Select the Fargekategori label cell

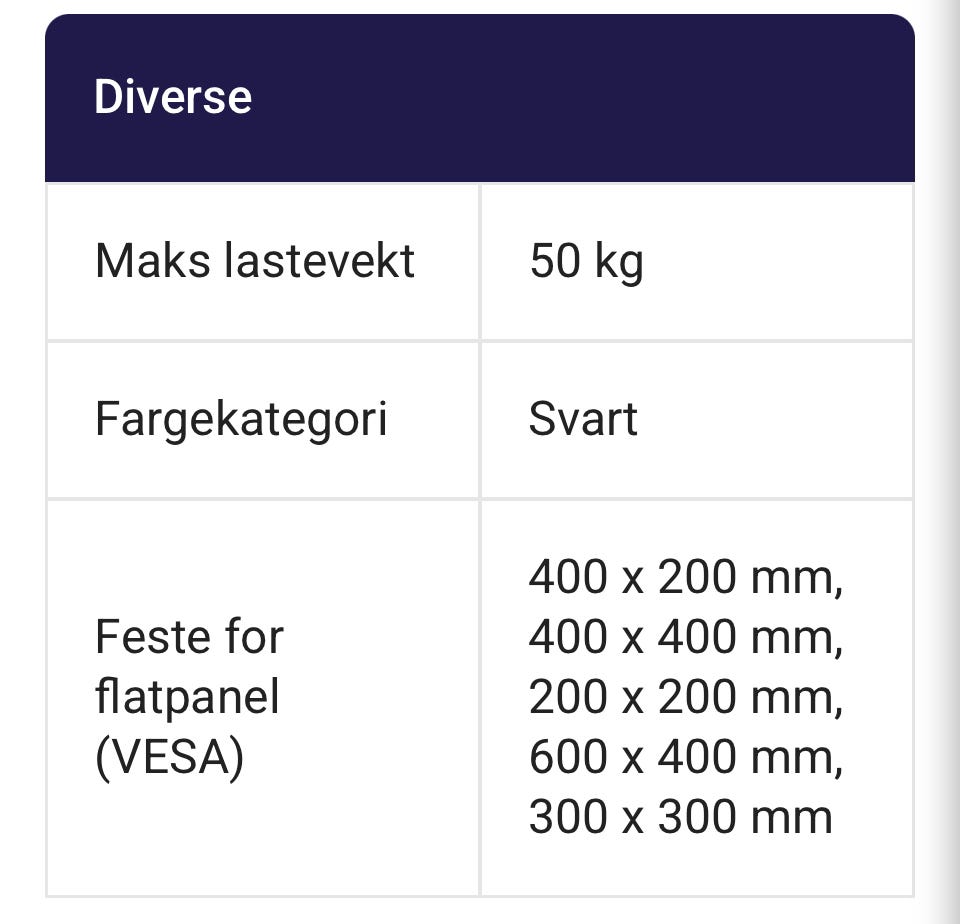(263, 420)
